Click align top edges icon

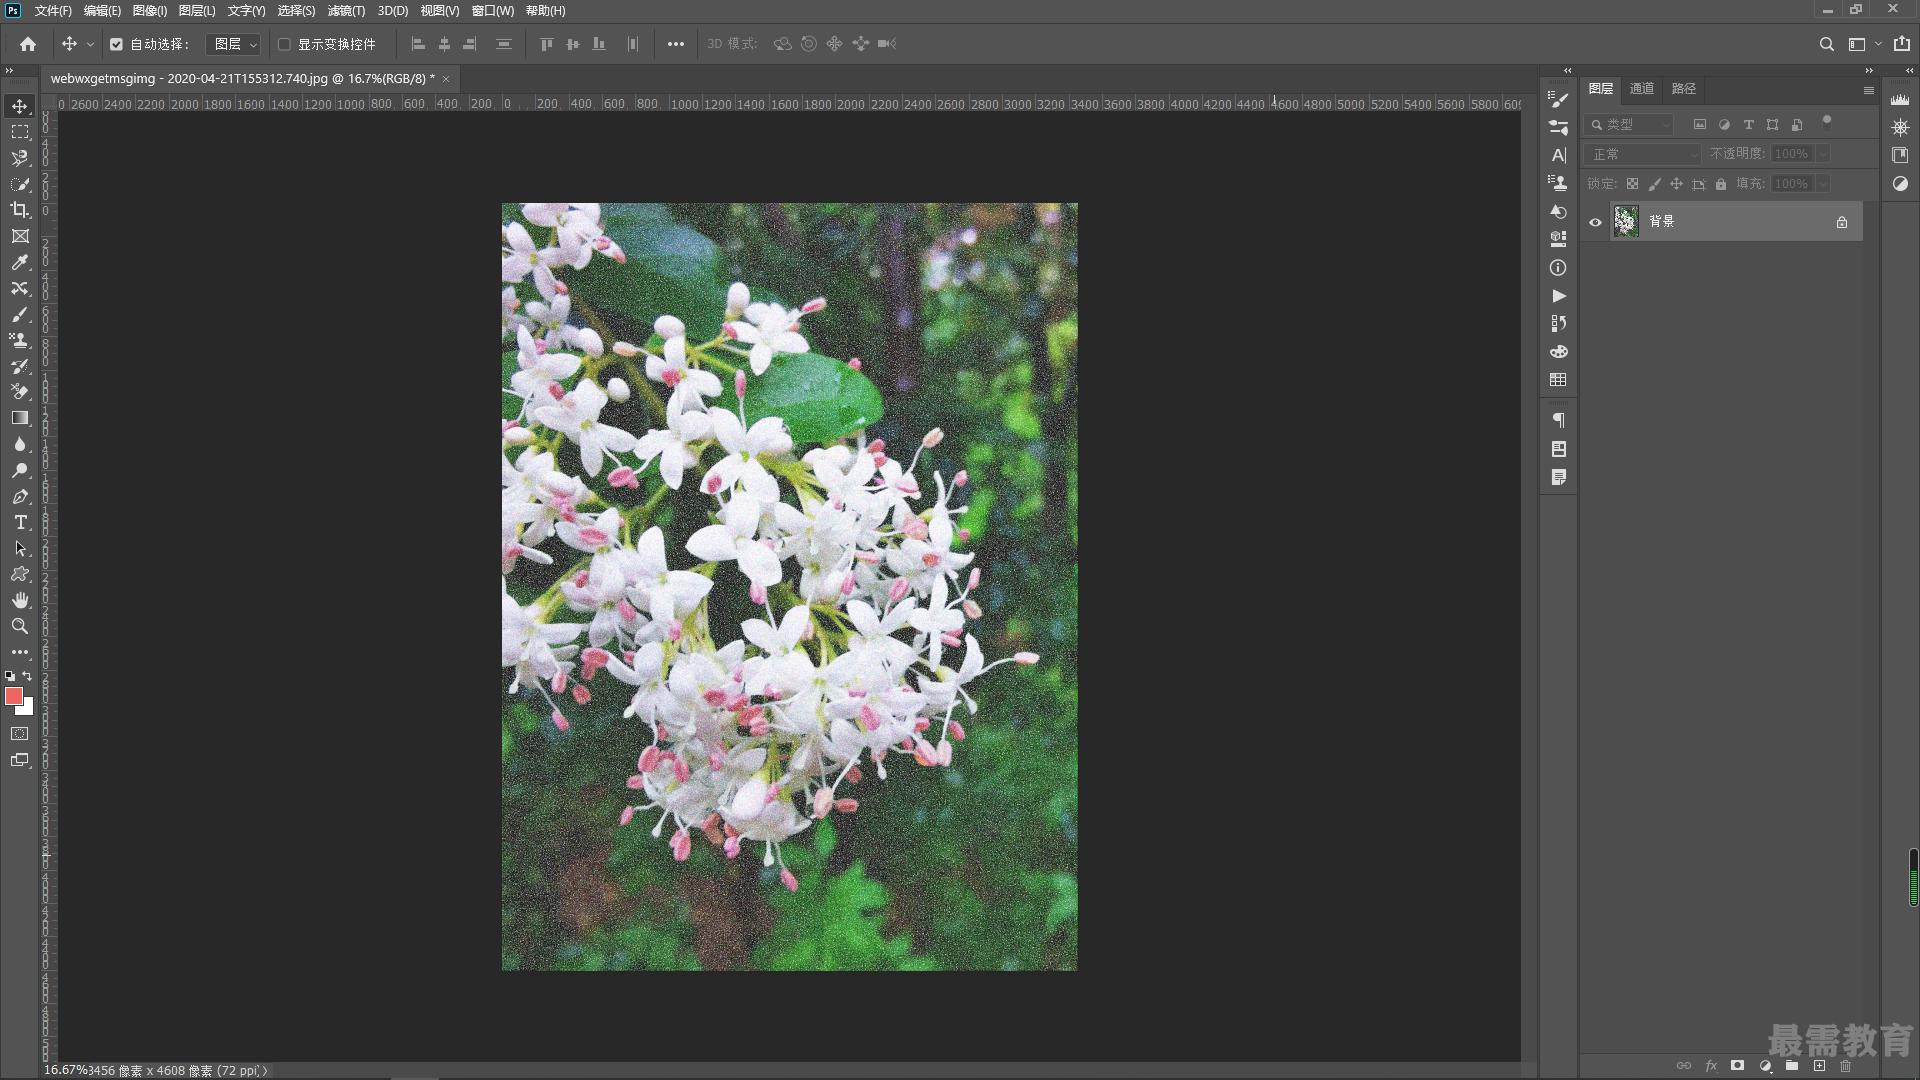click(x=546, y=44)
